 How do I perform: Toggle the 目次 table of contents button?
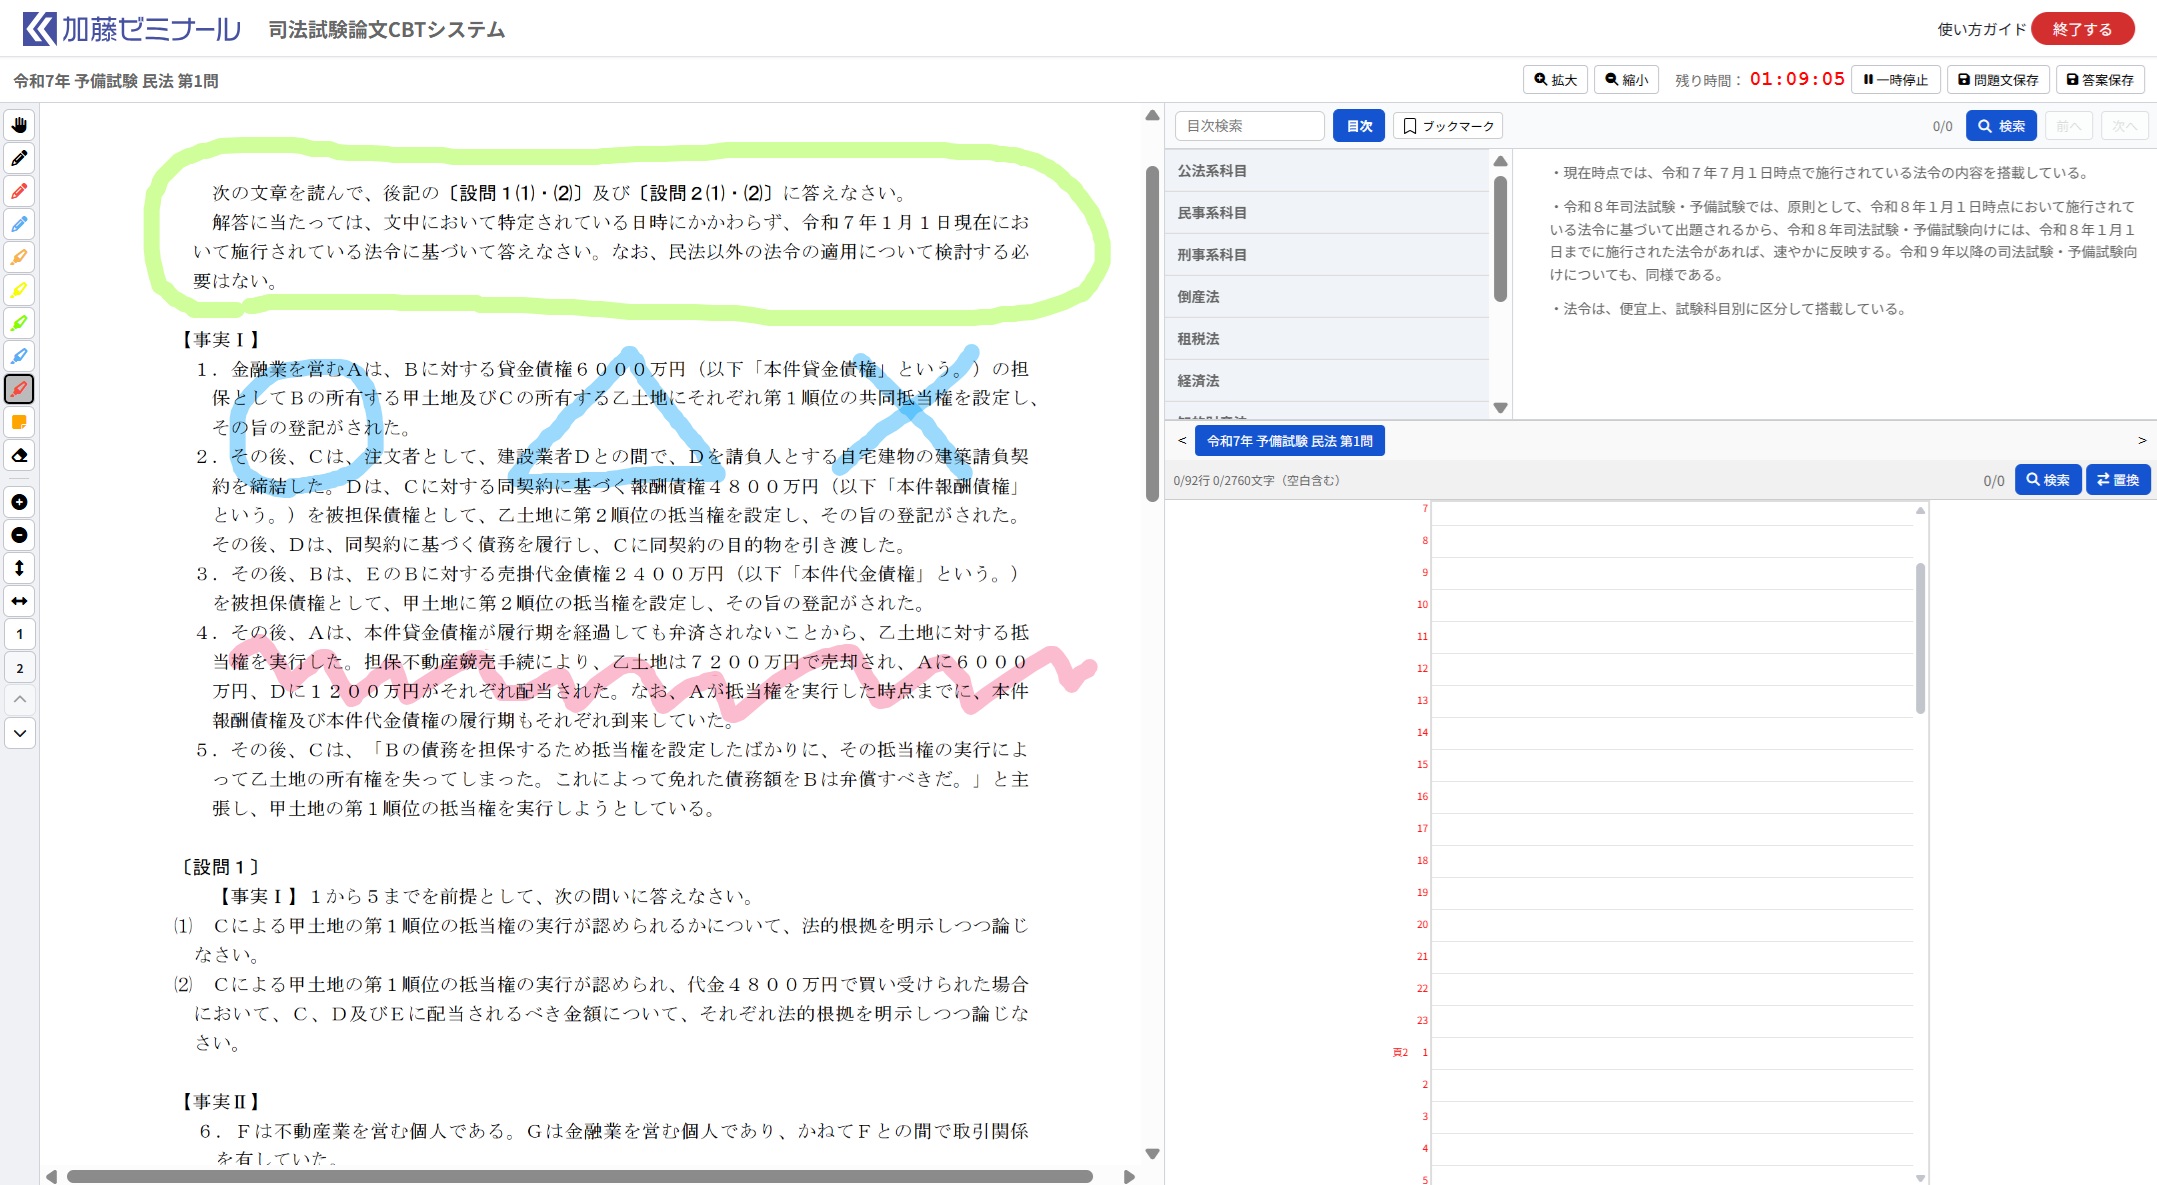click(1358, 126)
